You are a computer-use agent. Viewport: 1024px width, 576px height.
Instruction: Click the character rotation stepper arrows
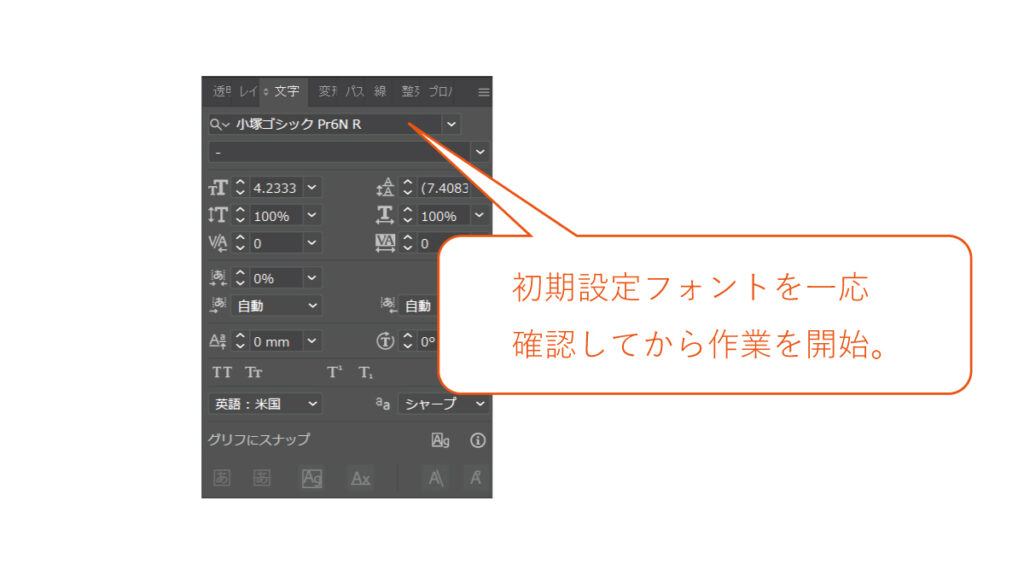pyautogui.click(x=408, y=341)
